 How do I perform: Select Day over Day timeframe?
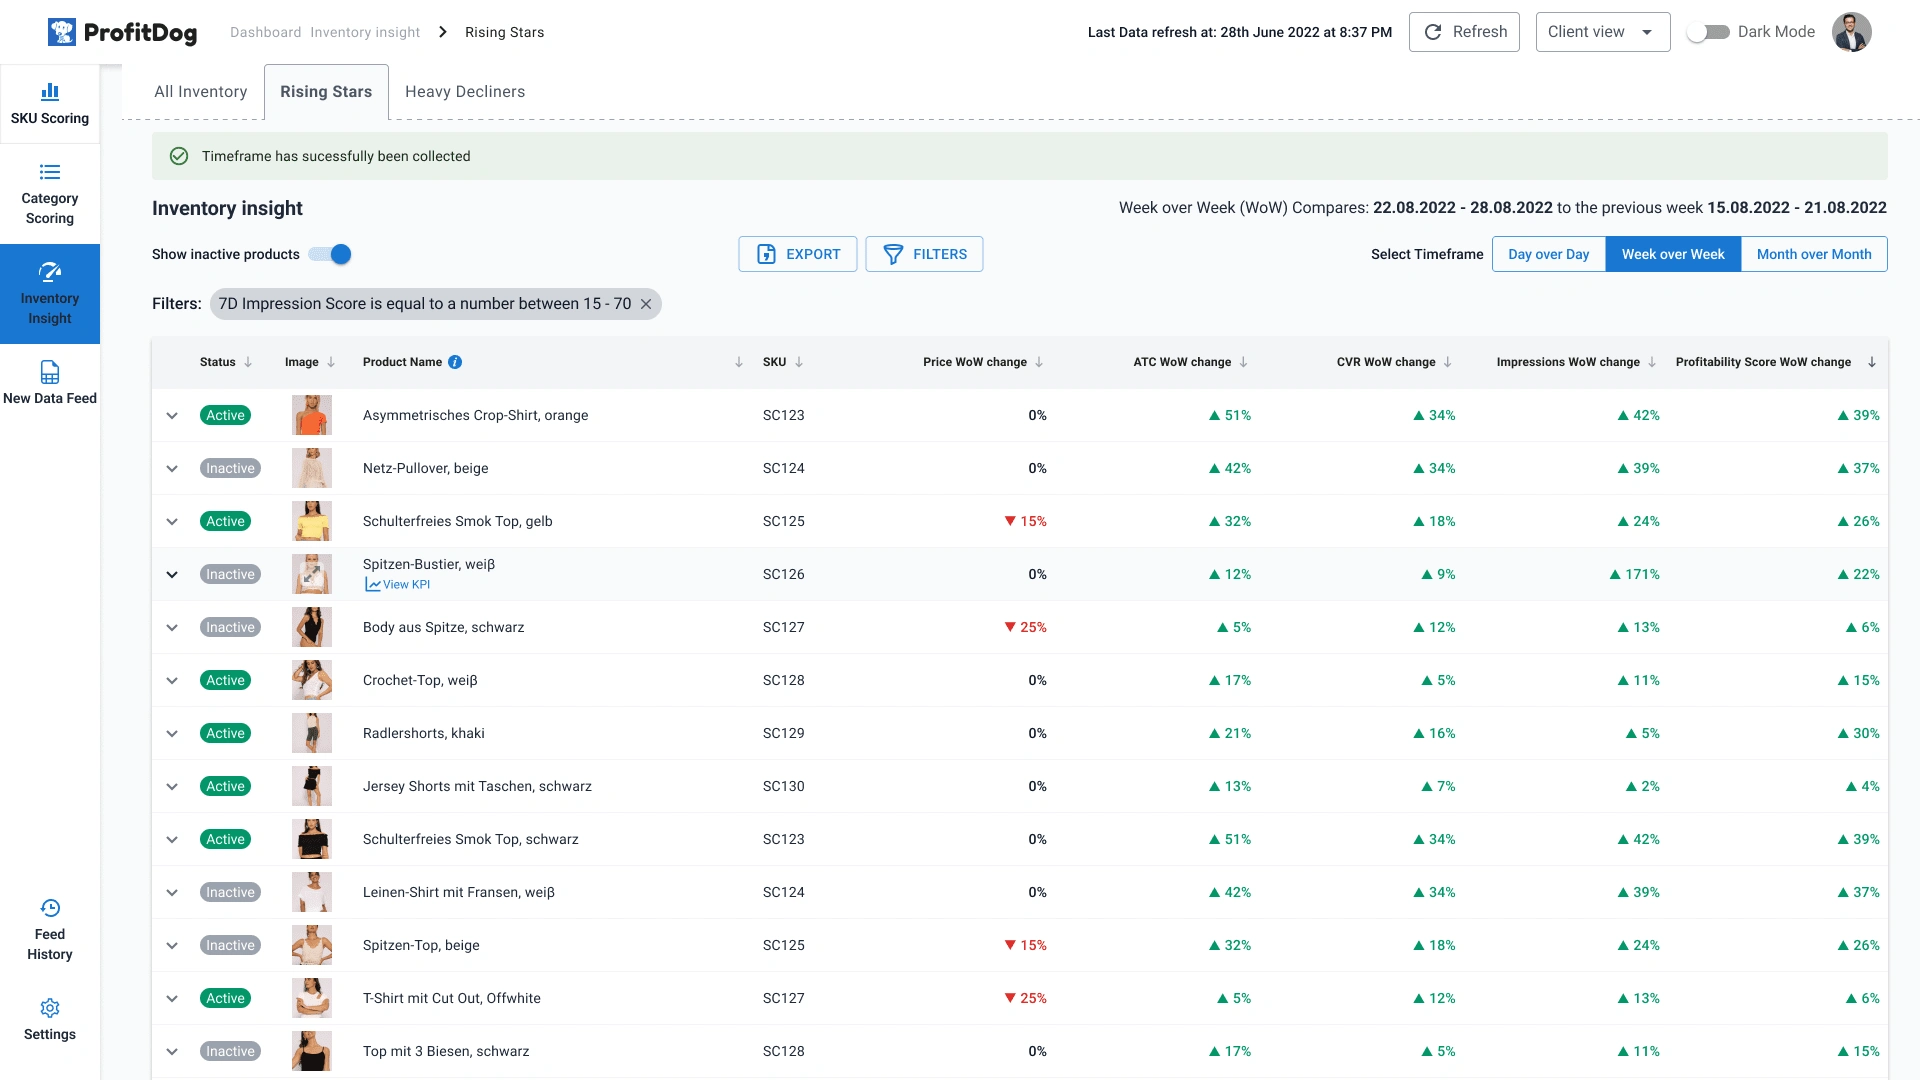click(1548, 254)
